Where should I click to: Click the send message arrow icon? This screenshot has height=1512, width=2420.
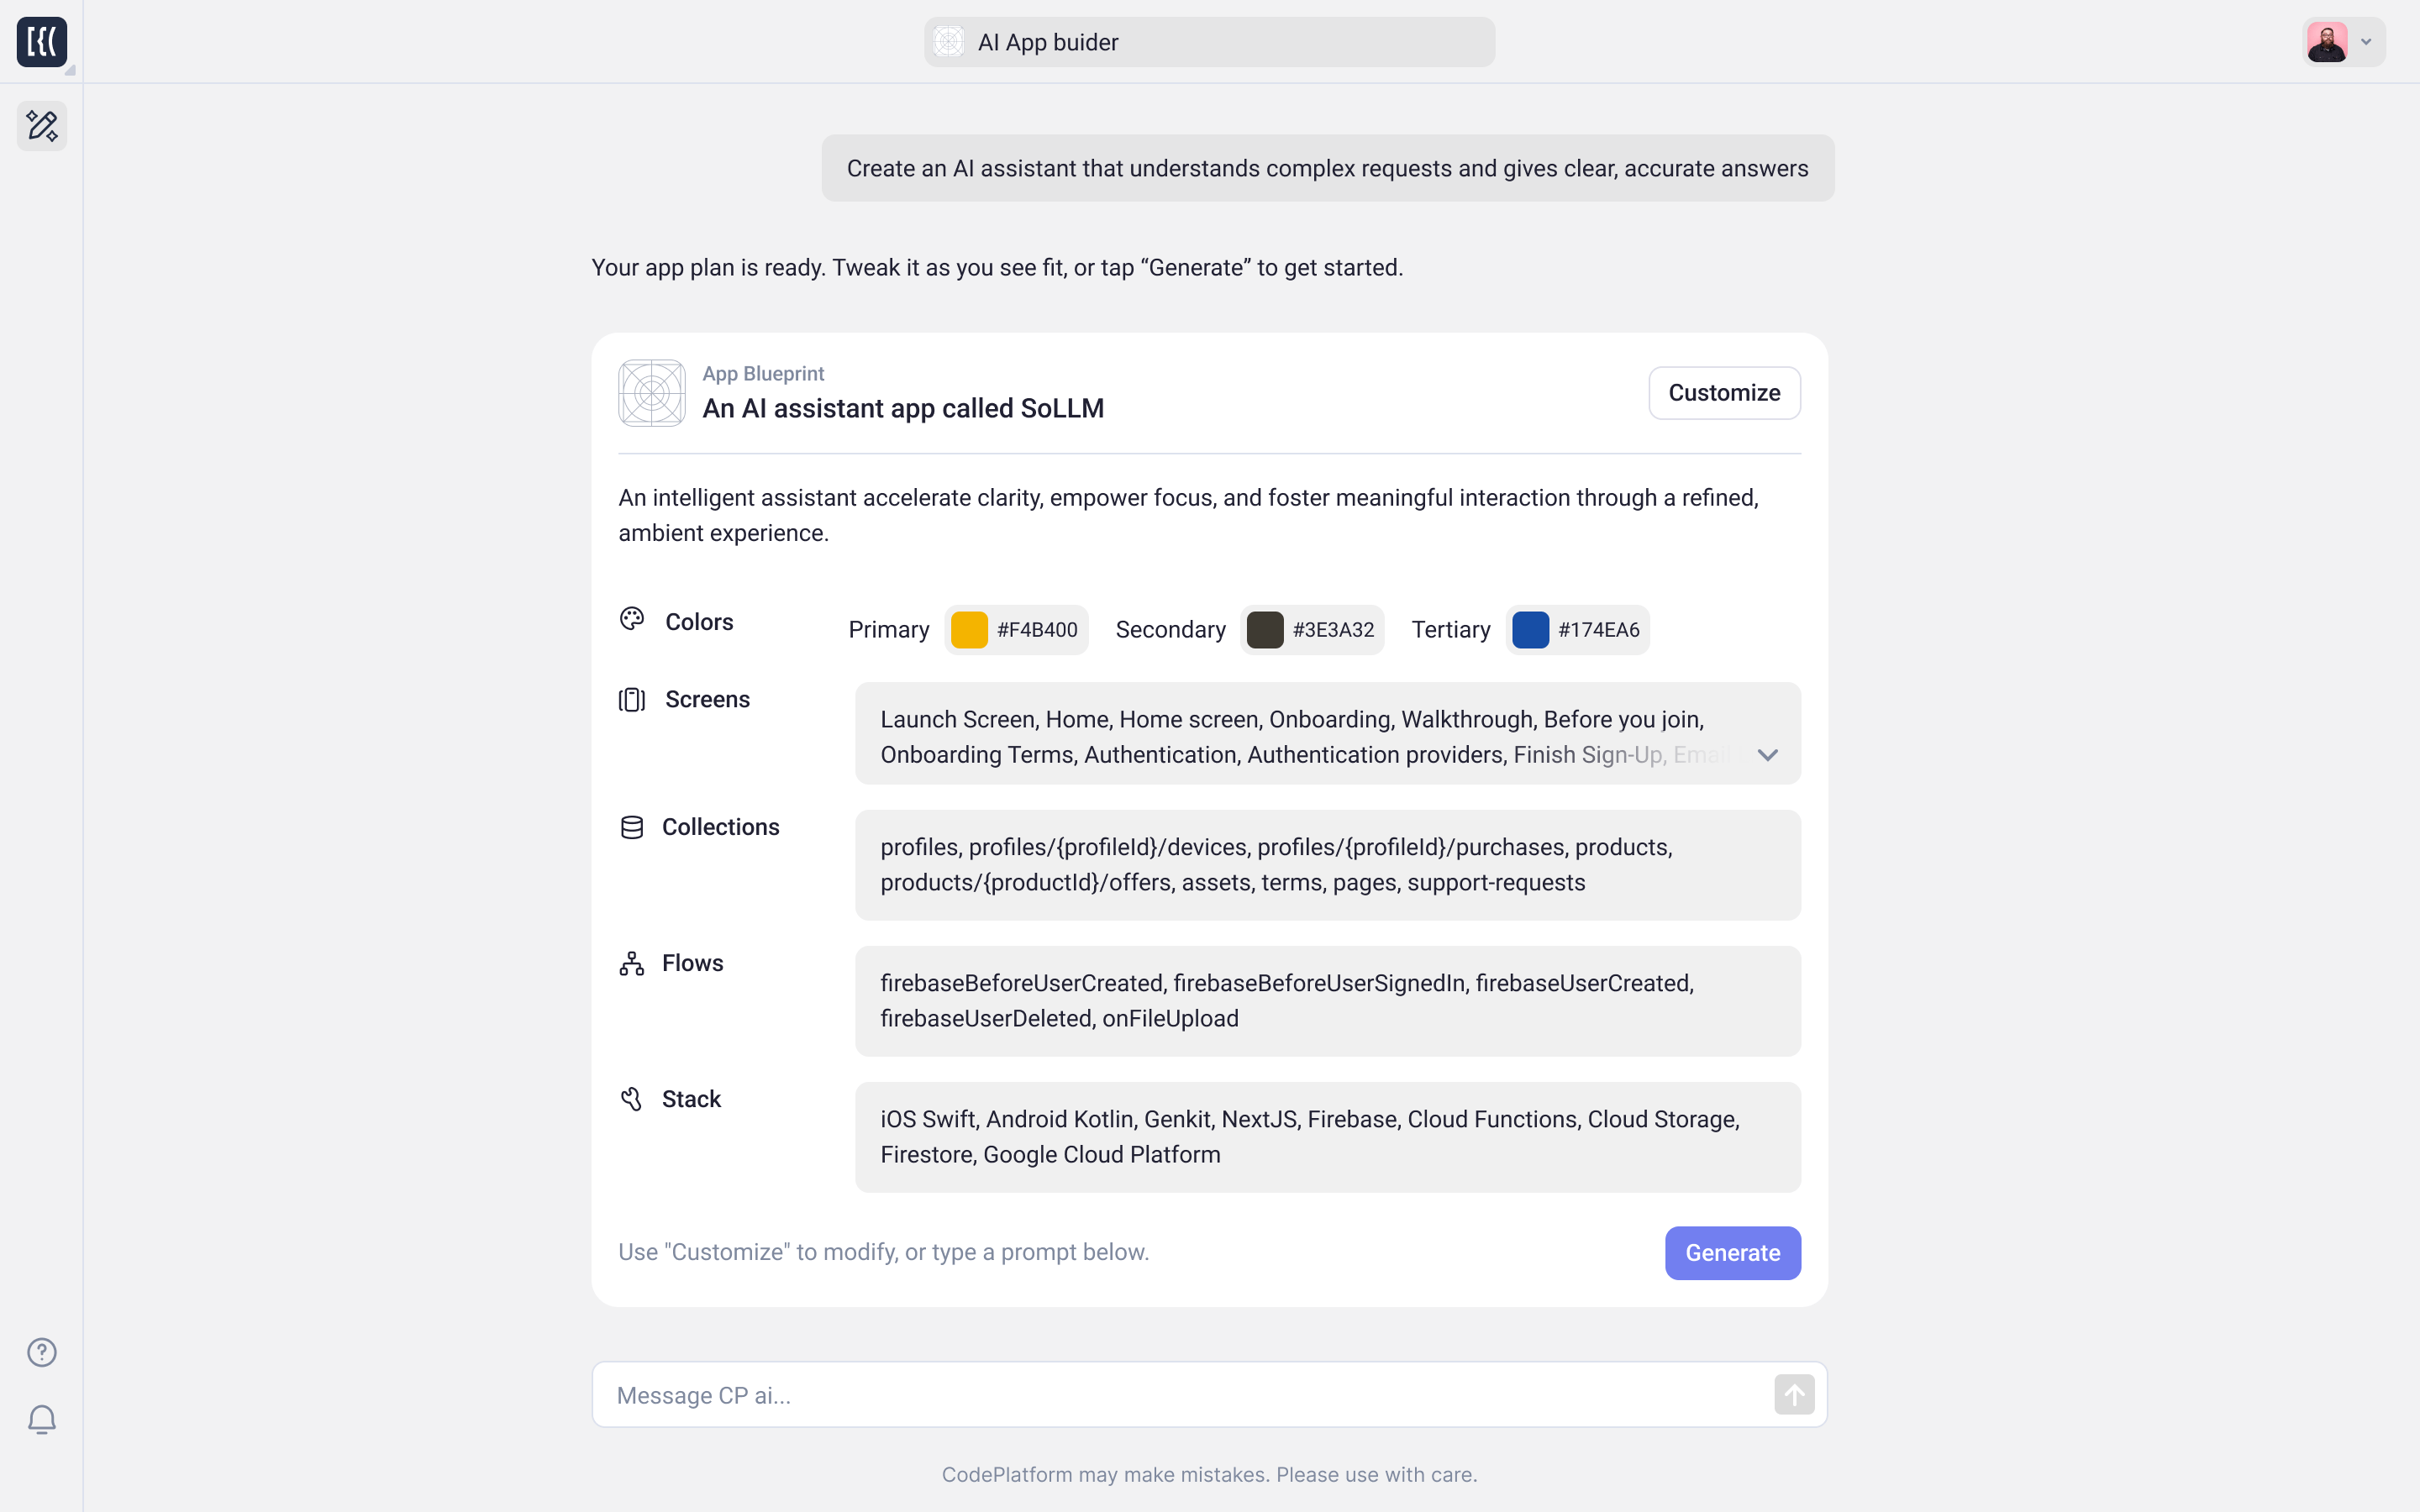coord(1794,1394)
